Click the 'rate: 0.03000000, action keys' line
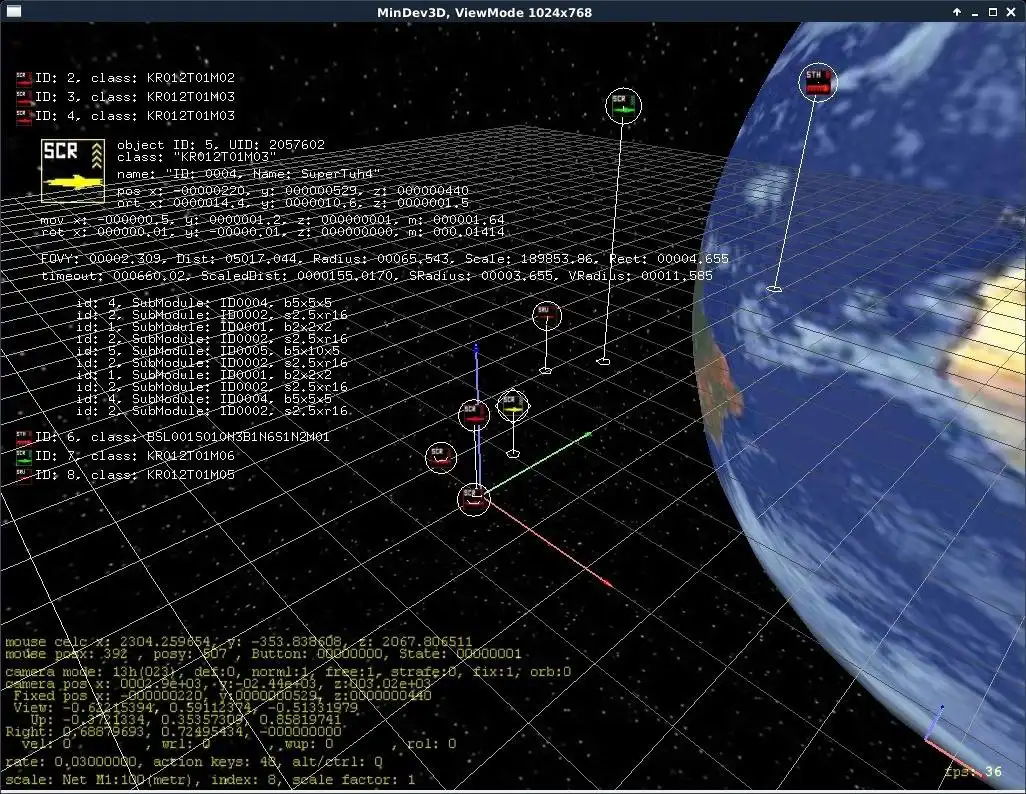This screenshot has width=1026, height=794. click(x=194, y=762)
